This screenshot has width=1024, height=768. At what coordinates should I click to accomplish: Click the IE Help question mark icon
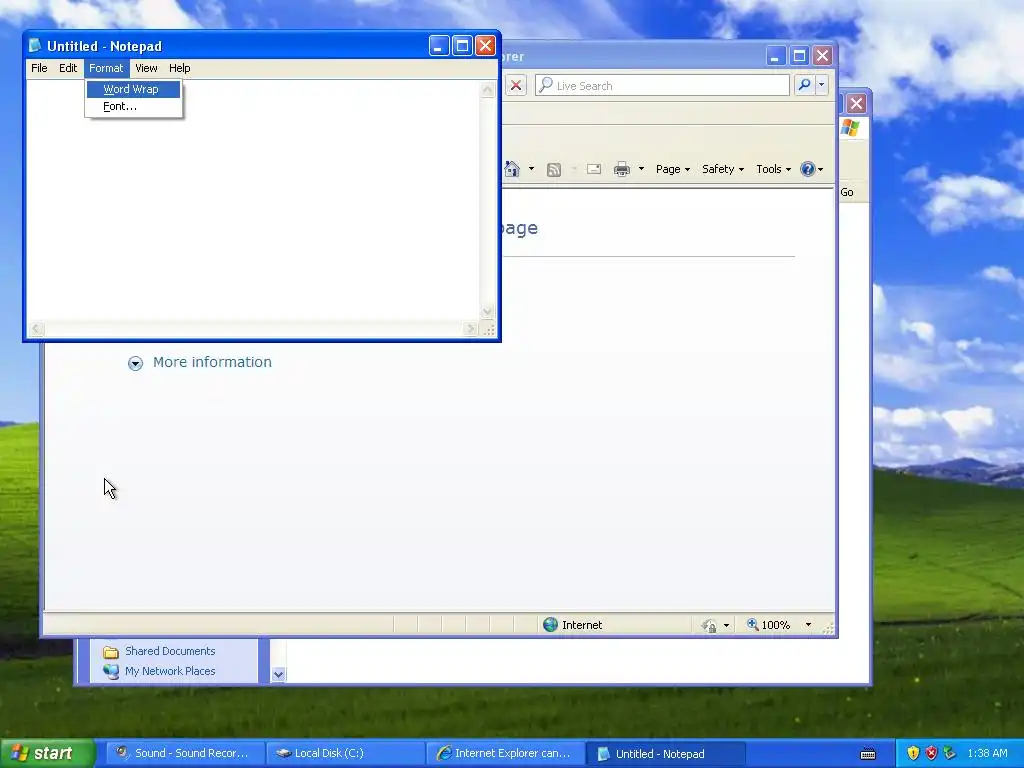[x=808, y=169]
